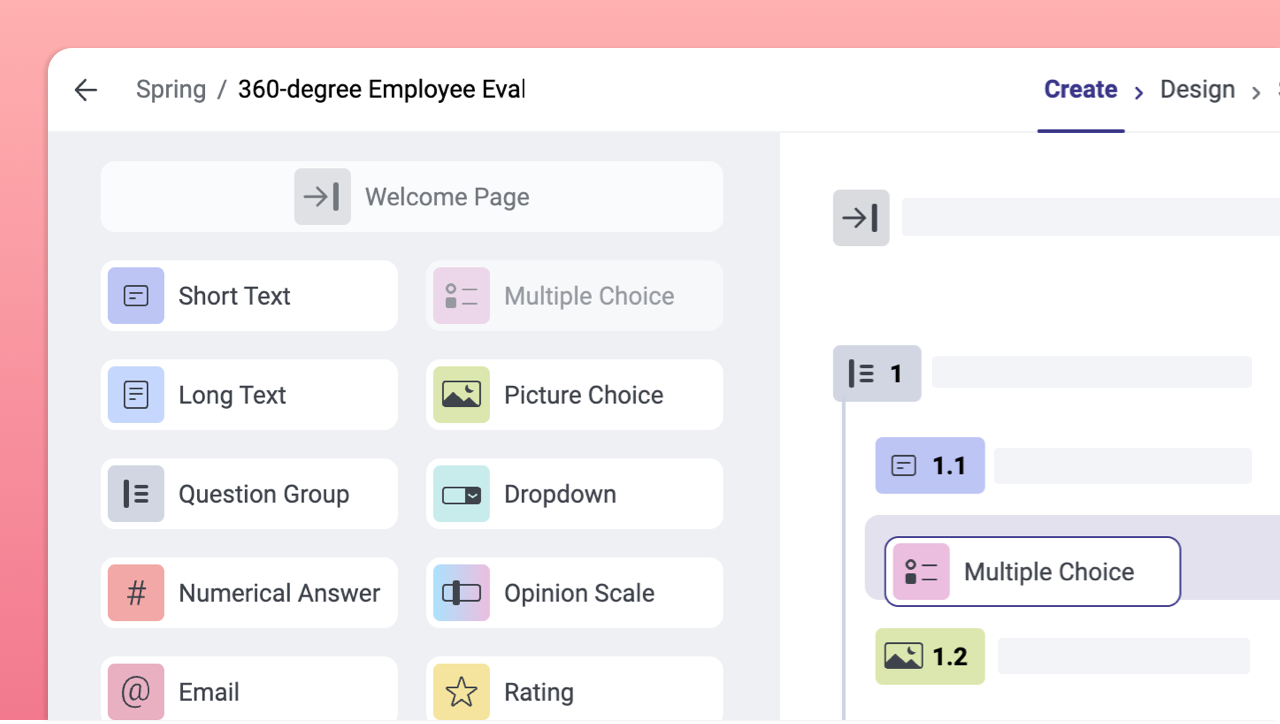Click the Numerical Answer hash icon
The height and width of the screenshot is (724, 1280).
(x=136, y=593)
